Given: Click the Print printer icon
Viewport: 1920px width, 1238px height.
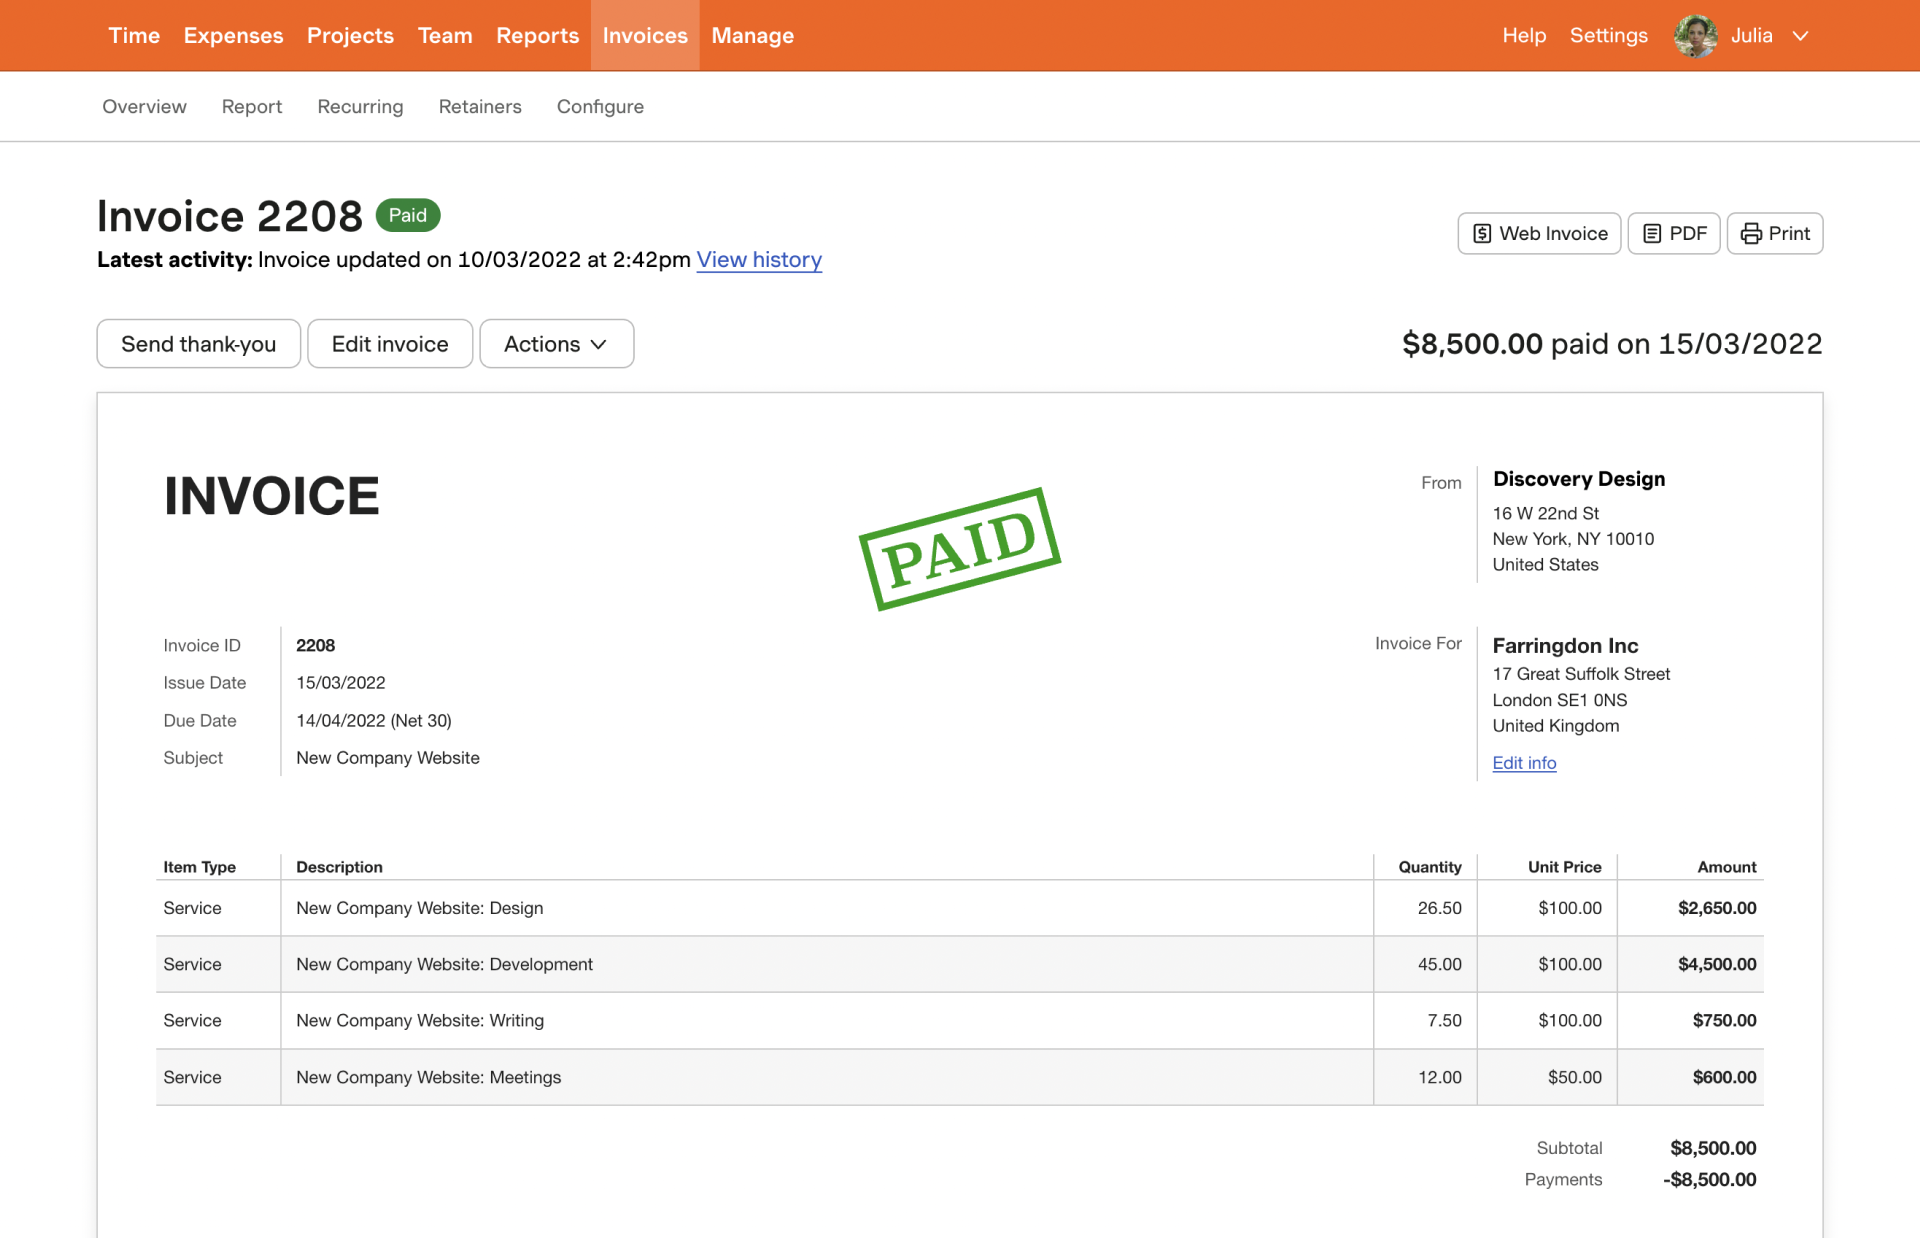Looking at the screenshot, I should click(x=1751, y=233).
